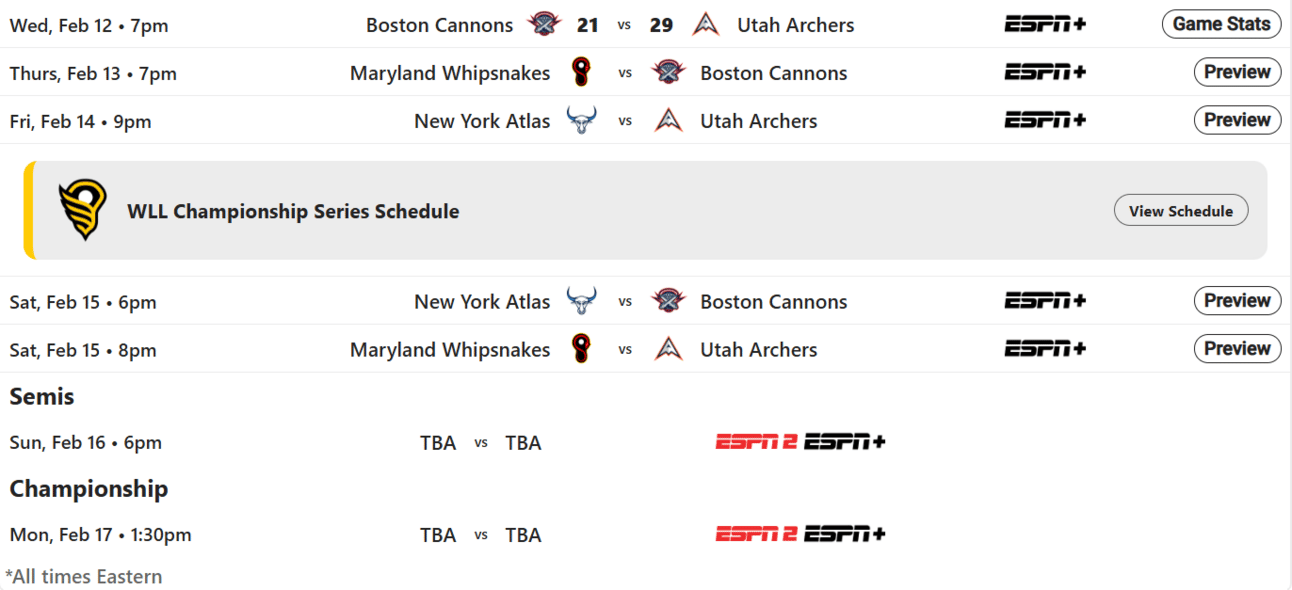1292x590 pixels.
Task: Click New York Atlas name in Sat 6pm game
Action: [482, 302]
